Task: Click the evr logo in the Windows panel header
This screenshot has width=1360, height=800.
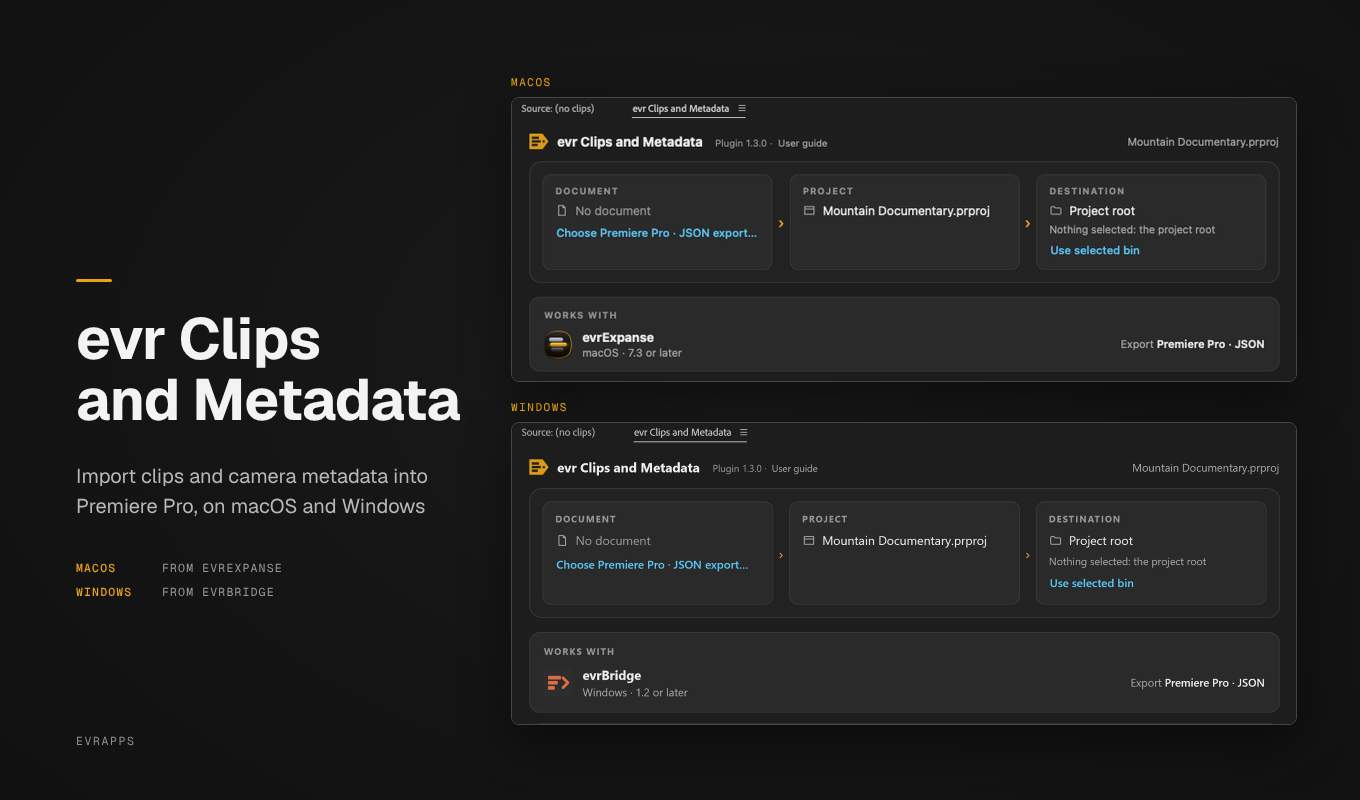Action: pyautogui.click(x=538, y=467)
